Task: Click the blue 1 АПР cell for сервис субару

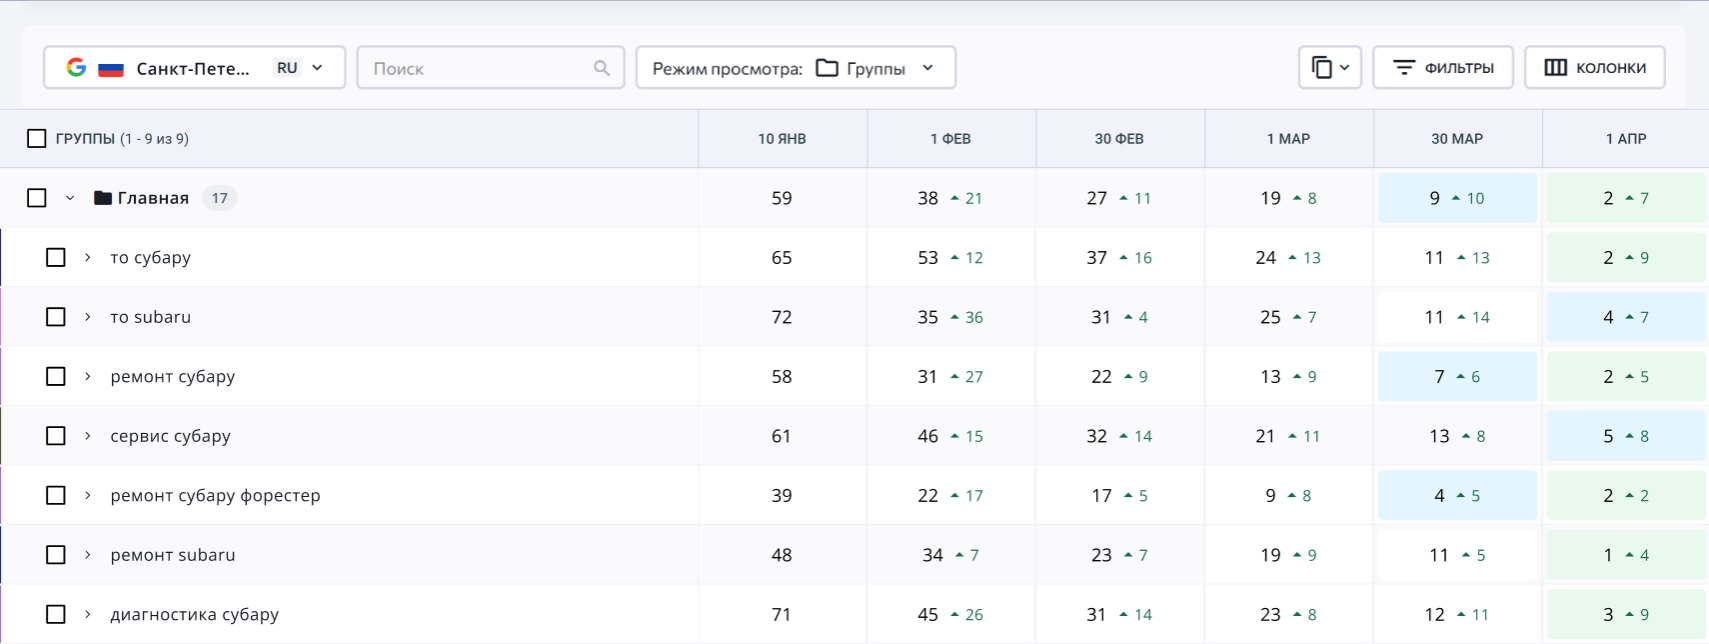Action: pyautogui.click(x=1626, y=436)
